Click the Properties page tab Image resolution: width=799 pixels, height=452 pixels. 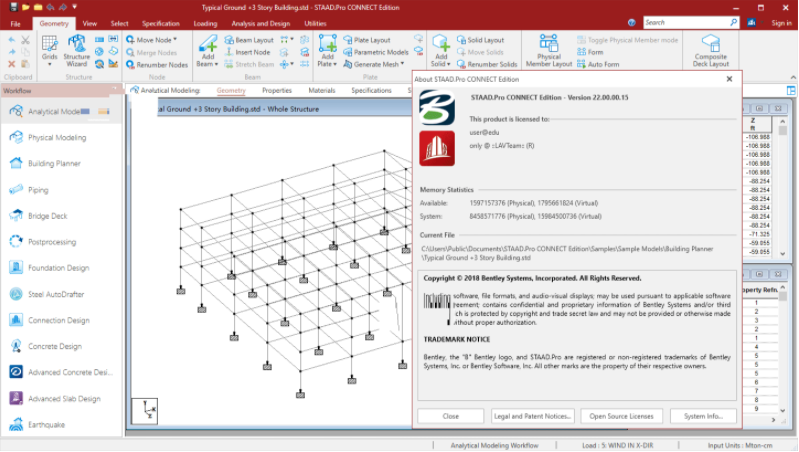click(x=277, y=90)
